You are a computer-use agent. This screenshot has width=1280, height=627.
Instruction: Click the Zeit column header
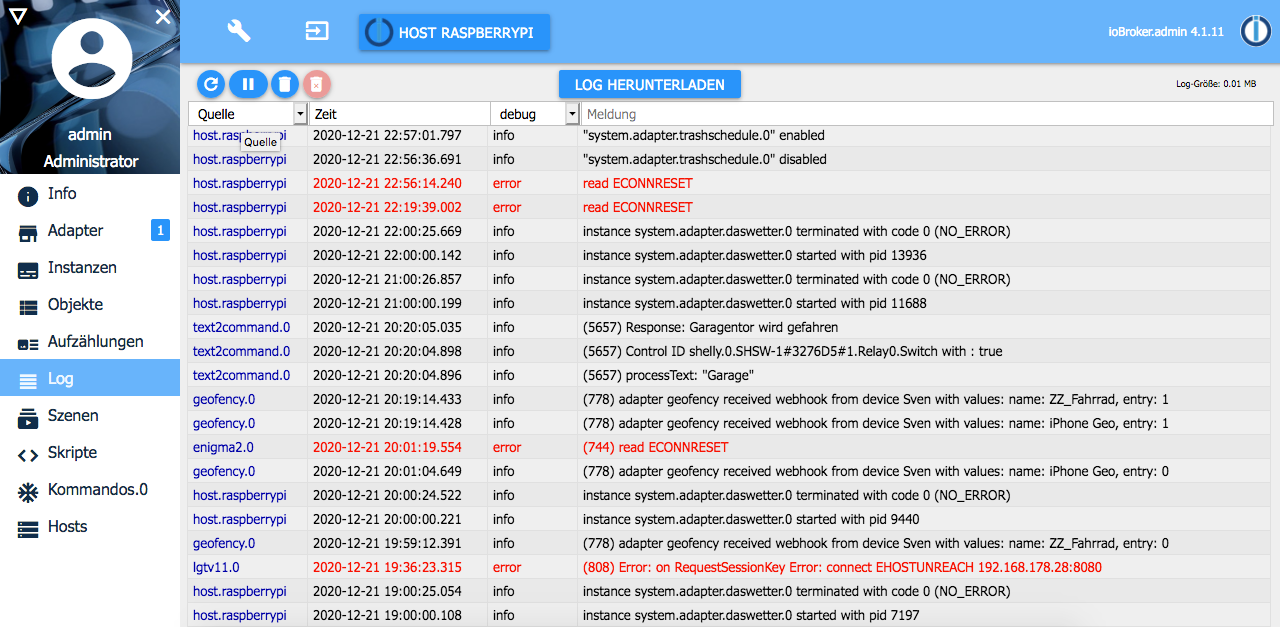tap(398, 114)
